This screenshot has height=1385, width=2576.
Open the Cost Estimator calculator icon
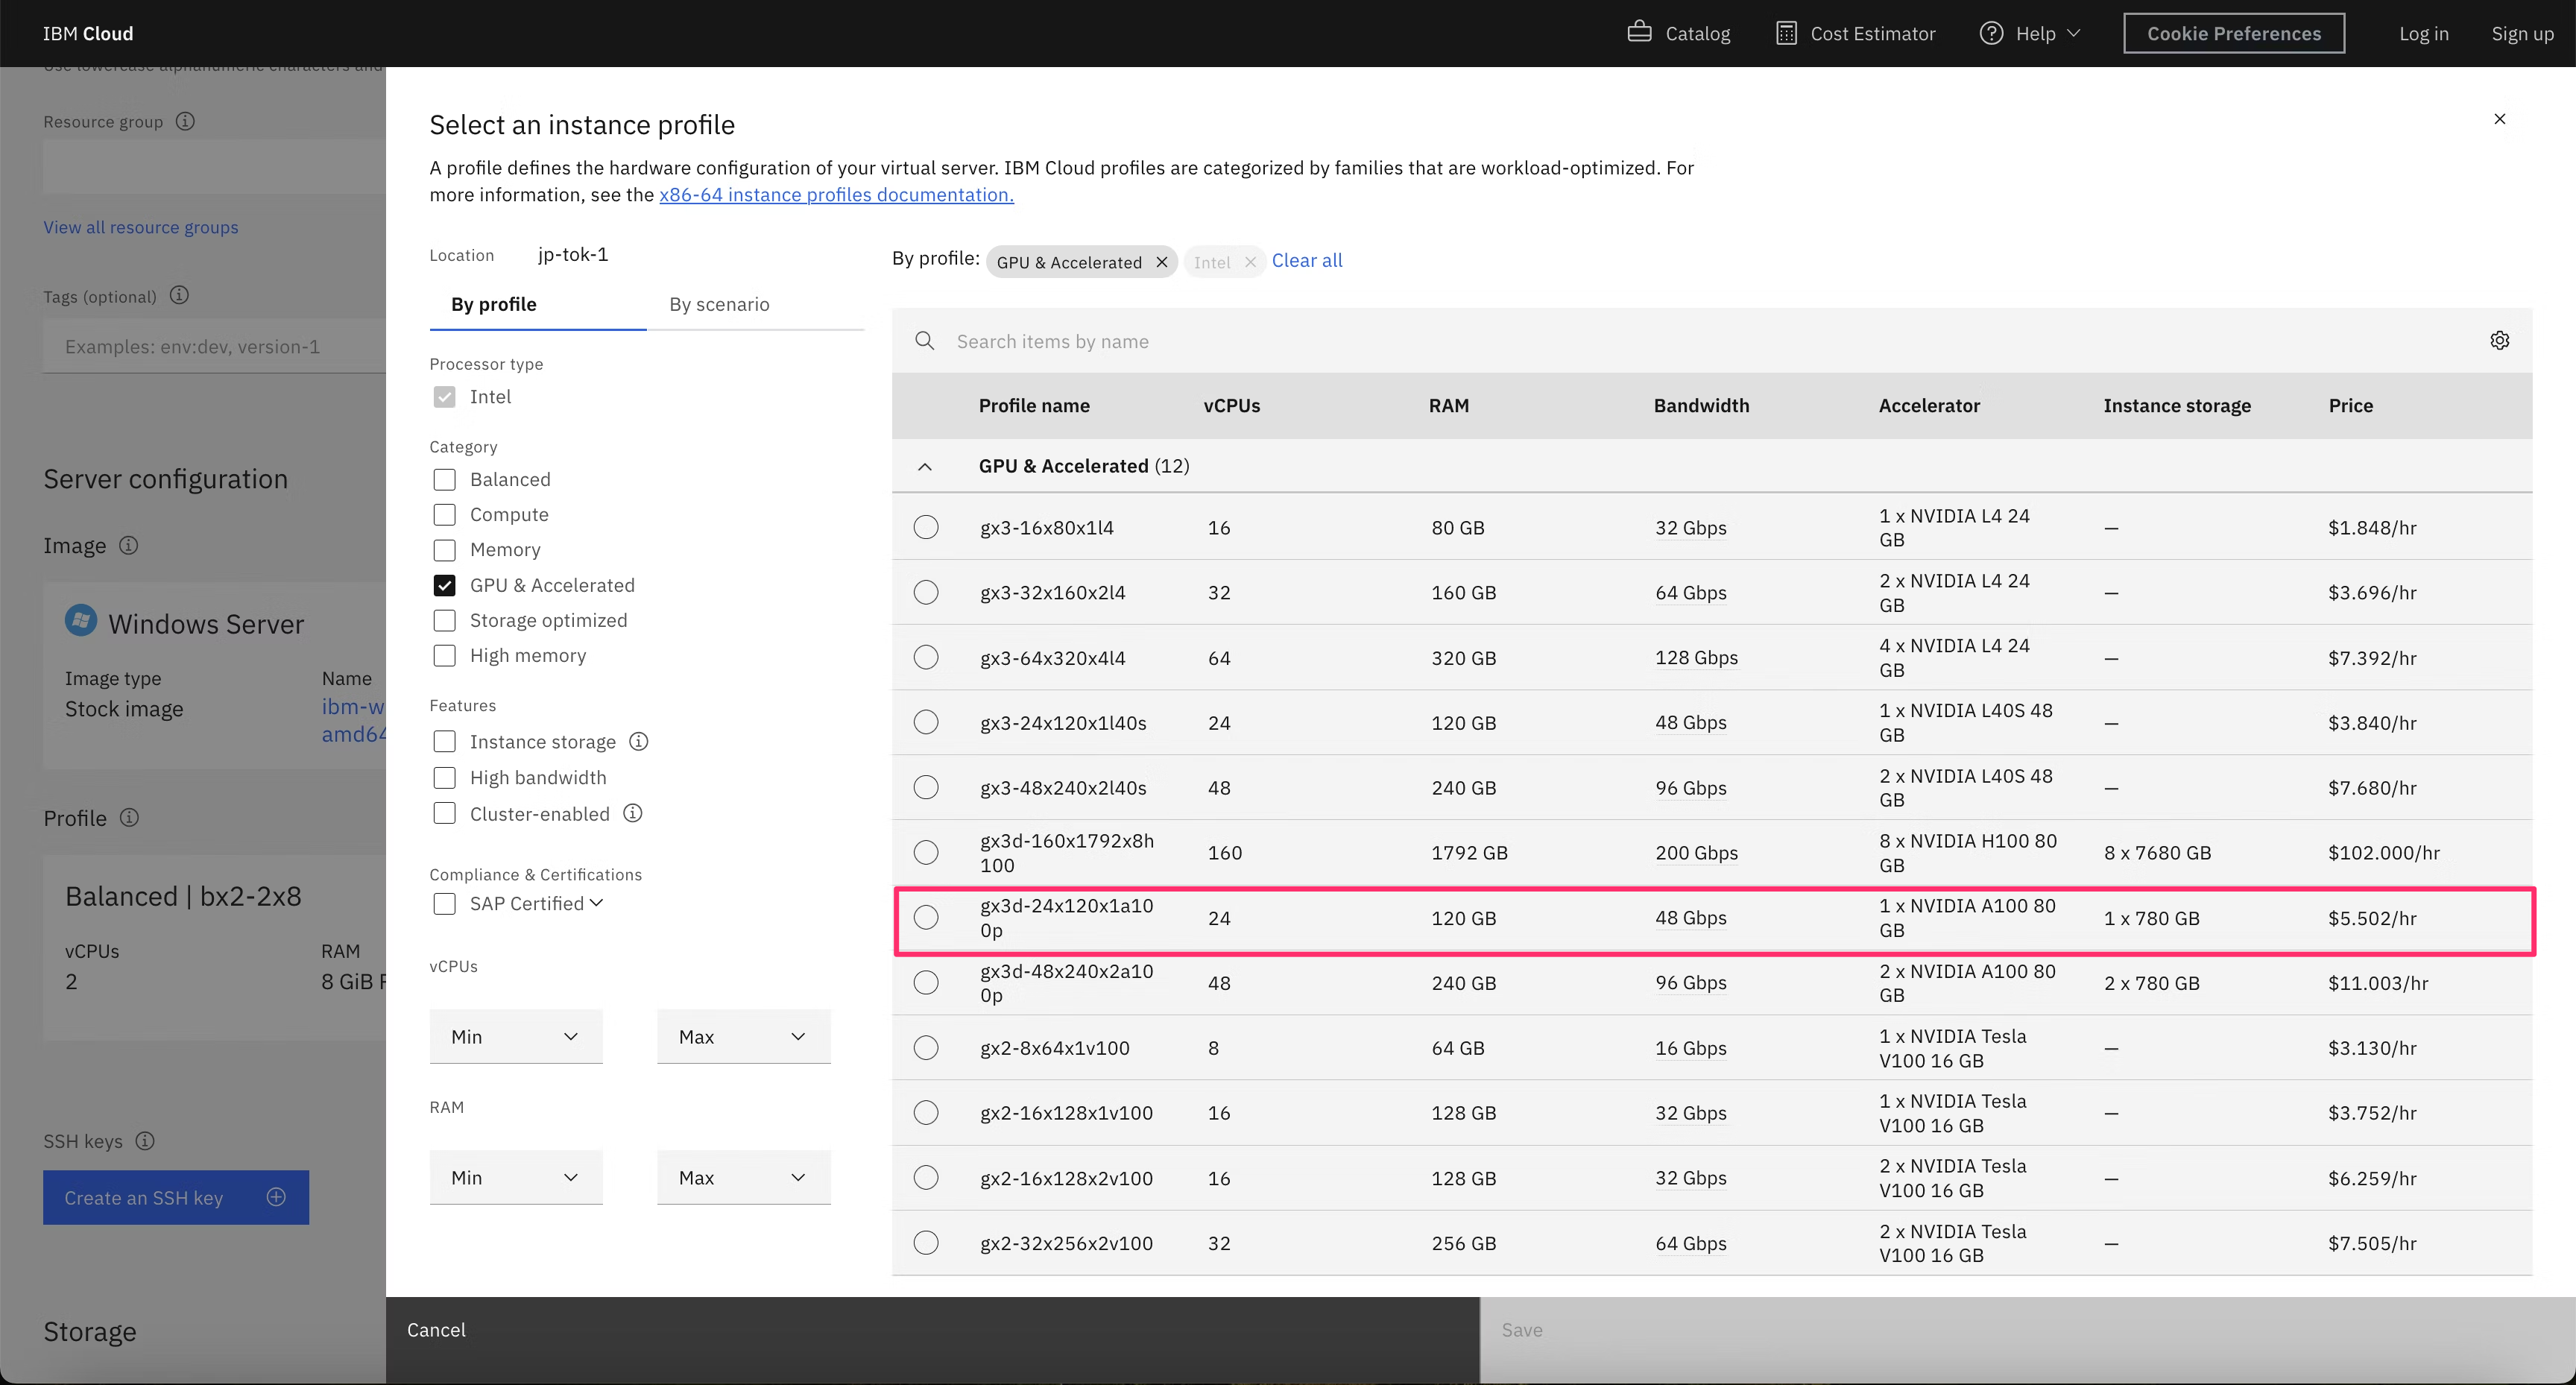(x=1786, y=33)
